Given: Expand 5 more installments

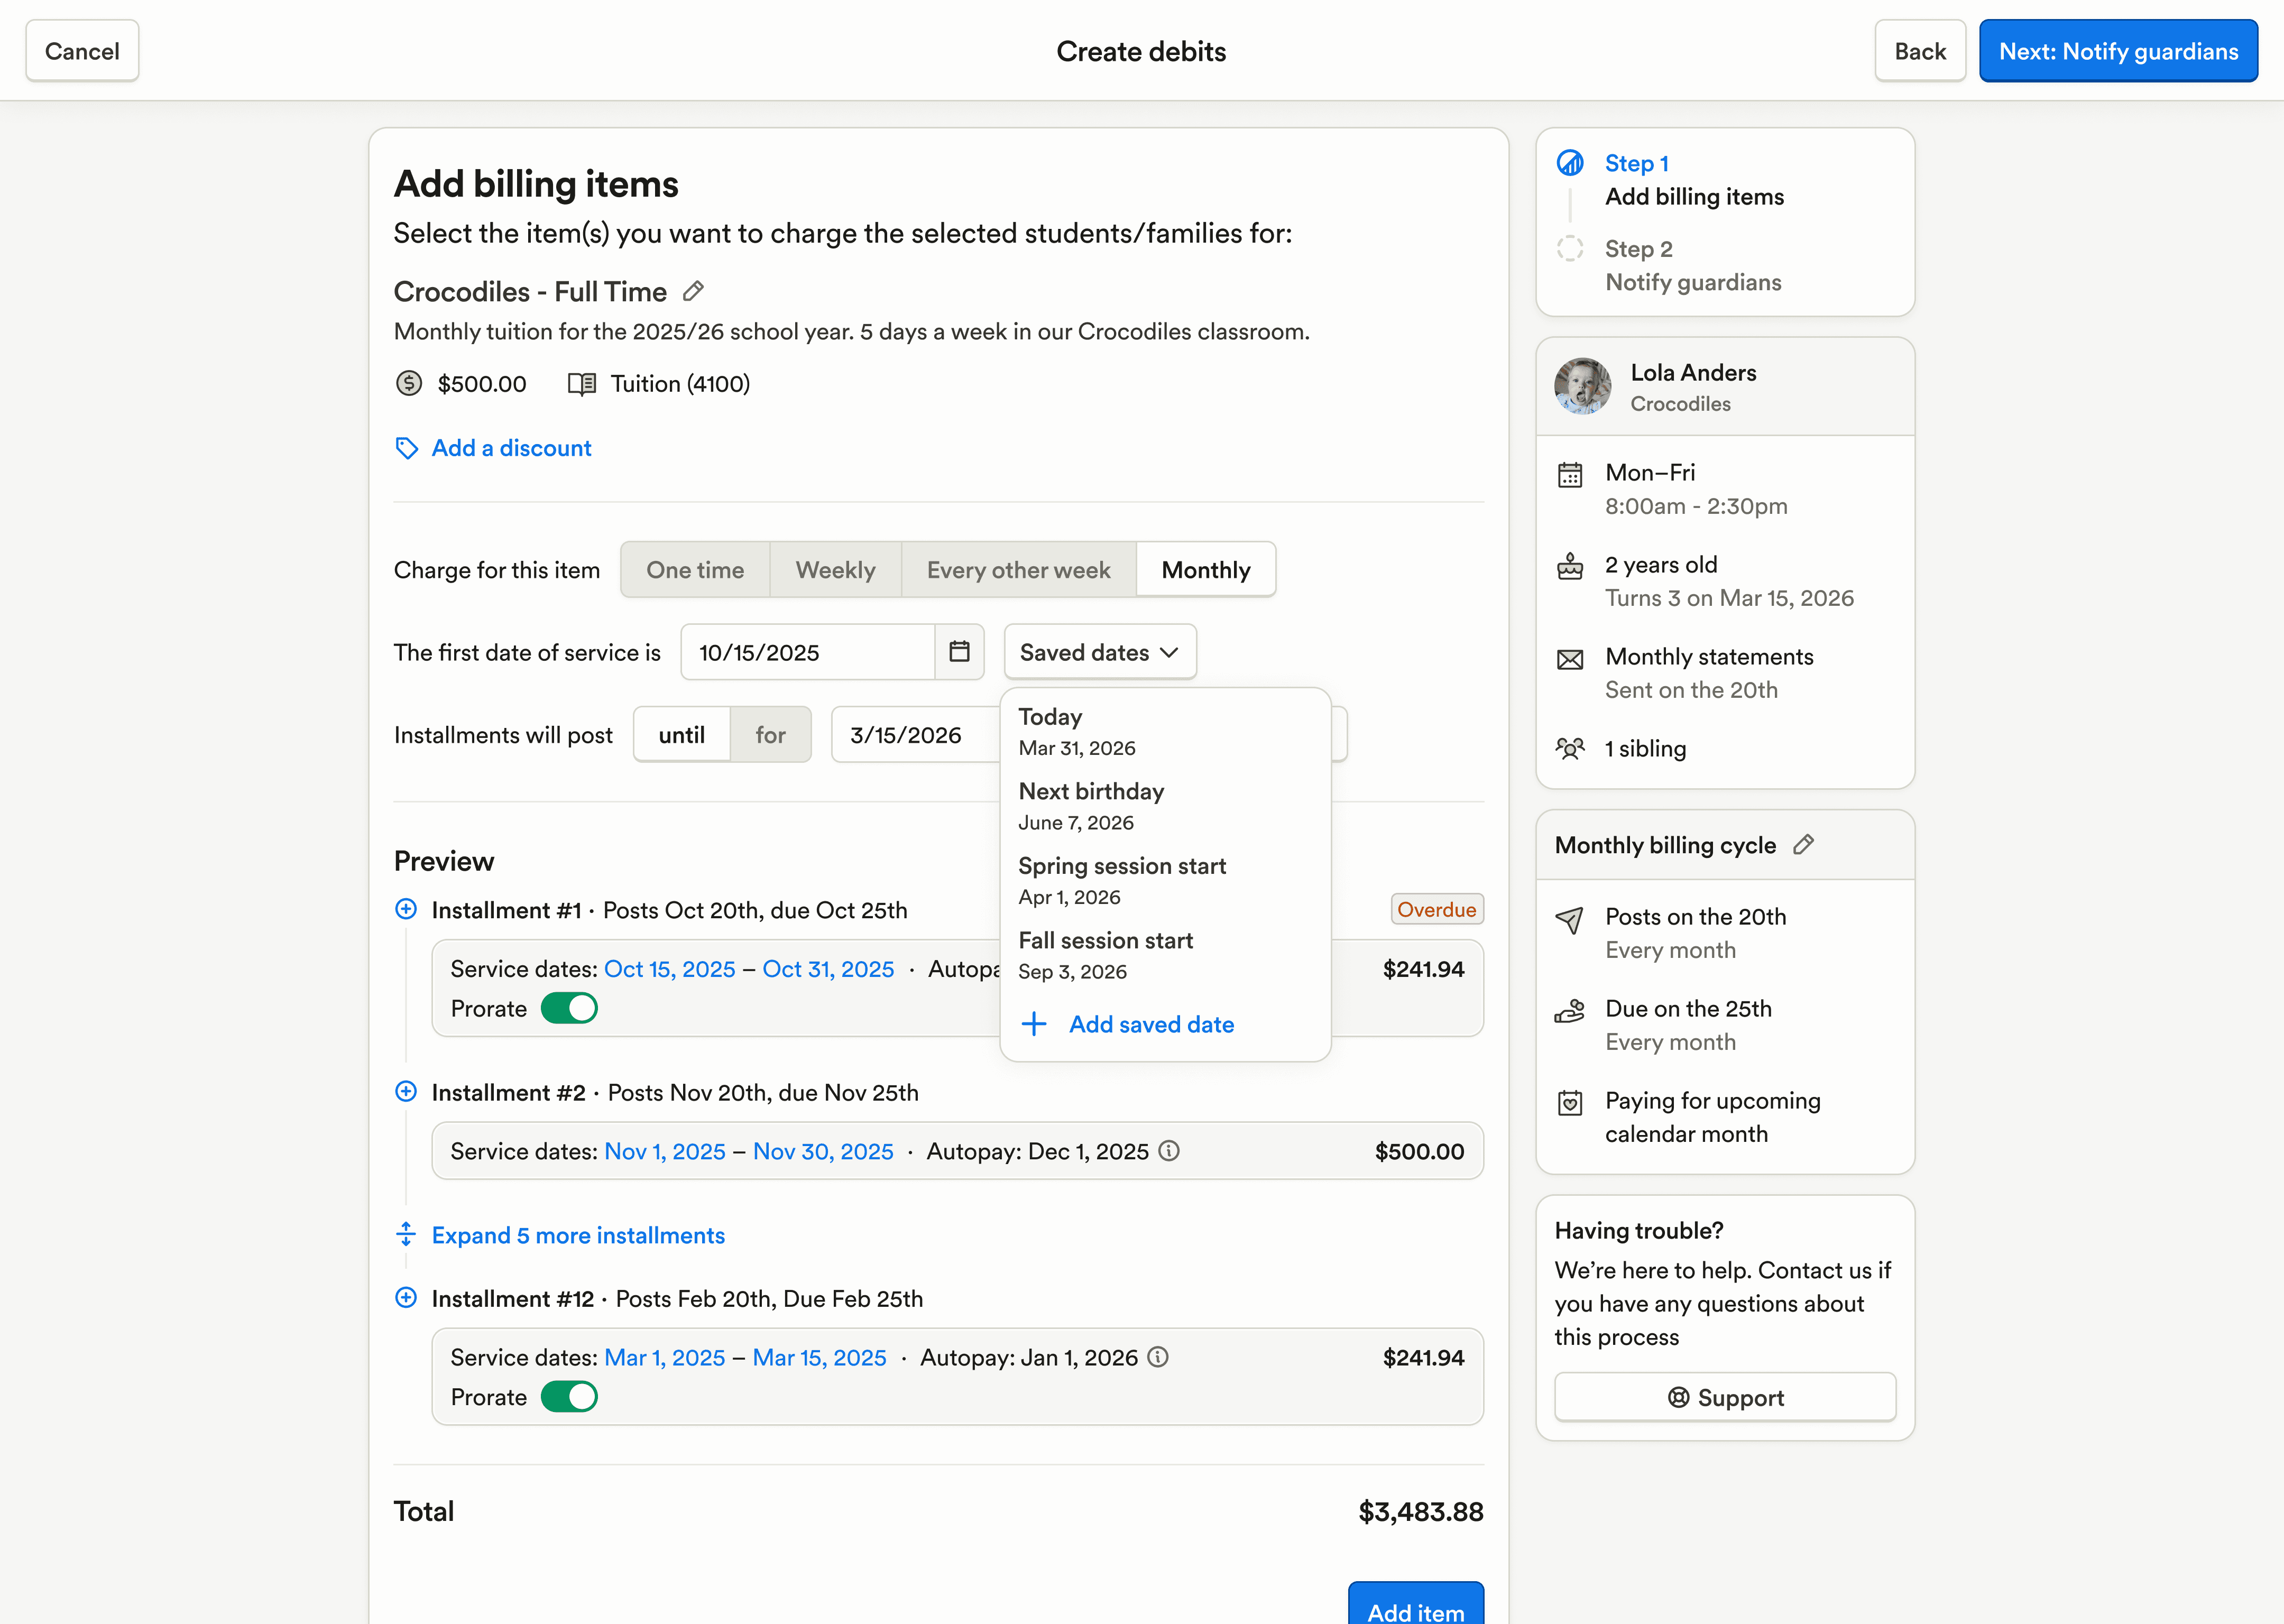Looking at the screenshot, I should 577,1235.
